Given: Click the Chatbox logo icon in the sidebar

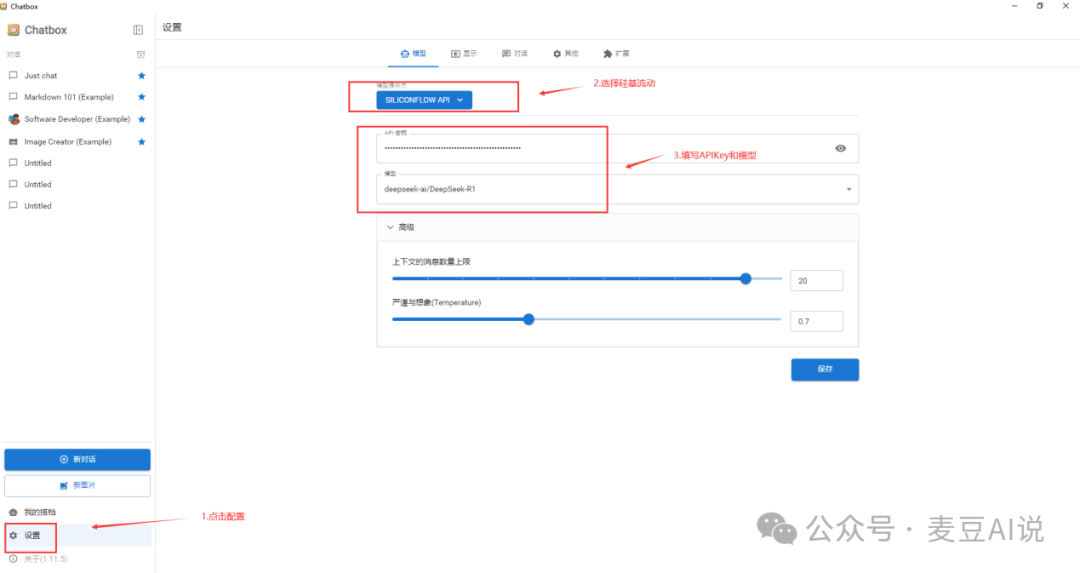Looking at the screenshot, I should point(13,30).
